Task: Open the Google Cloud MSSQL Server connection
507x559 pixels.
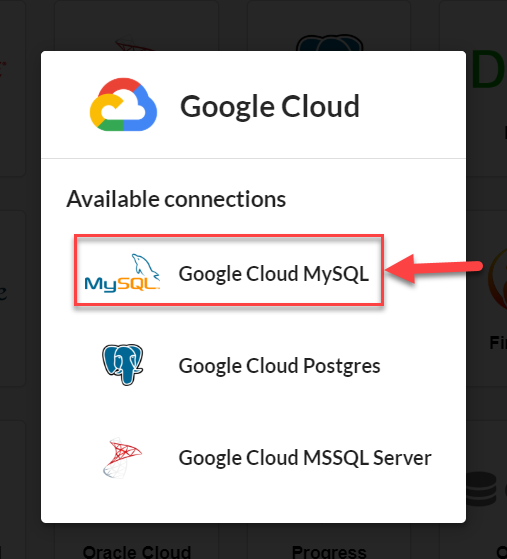Action: tap(253, 457)
